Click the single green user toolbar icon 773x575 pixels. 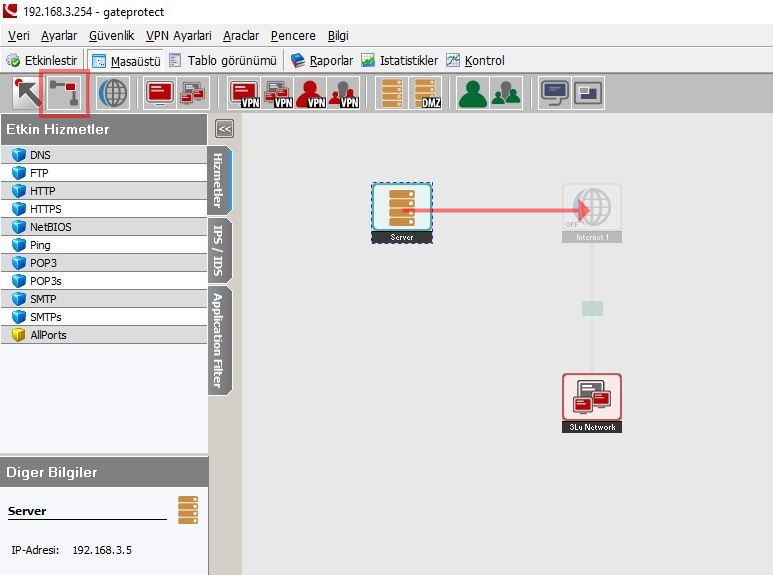(x=472, y=93)
